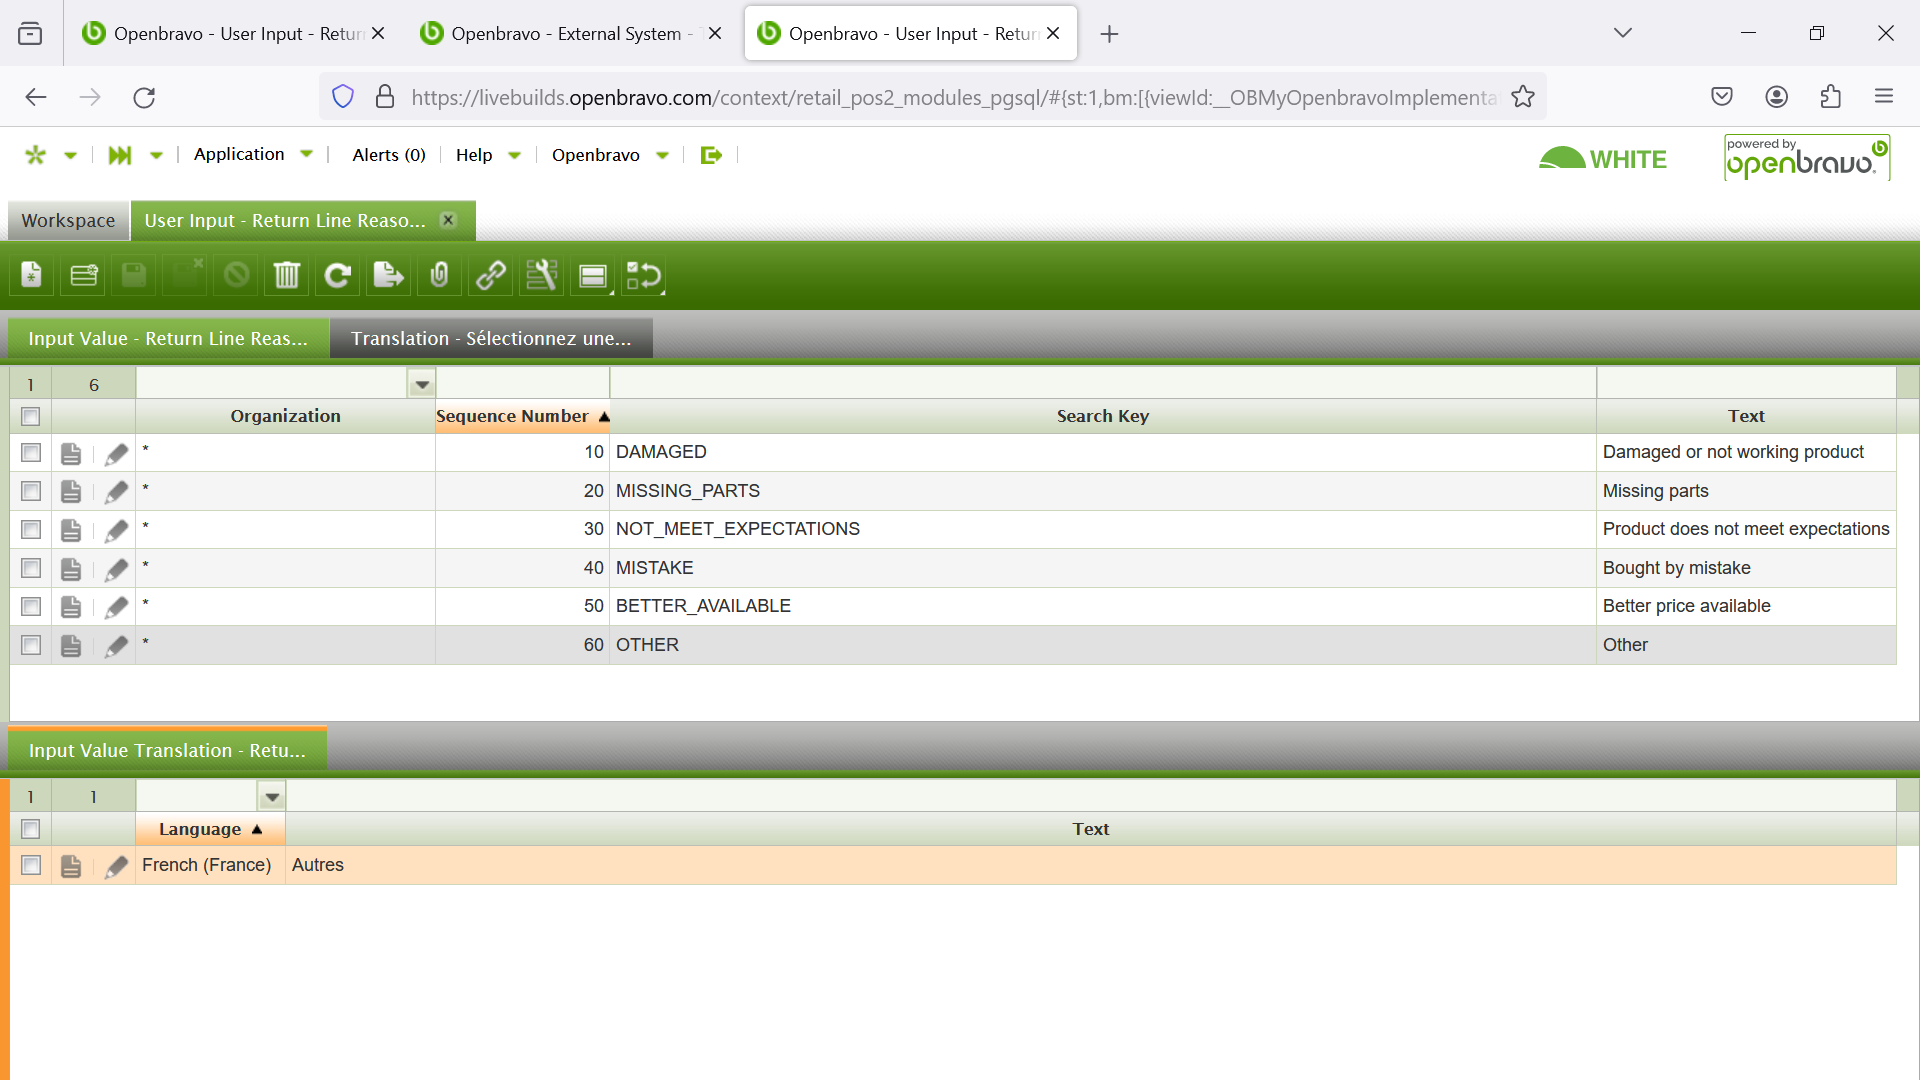Click the chain link toolbar icon
Image resolution: width=1920 pixels, height=1080 pixels.
490,275
